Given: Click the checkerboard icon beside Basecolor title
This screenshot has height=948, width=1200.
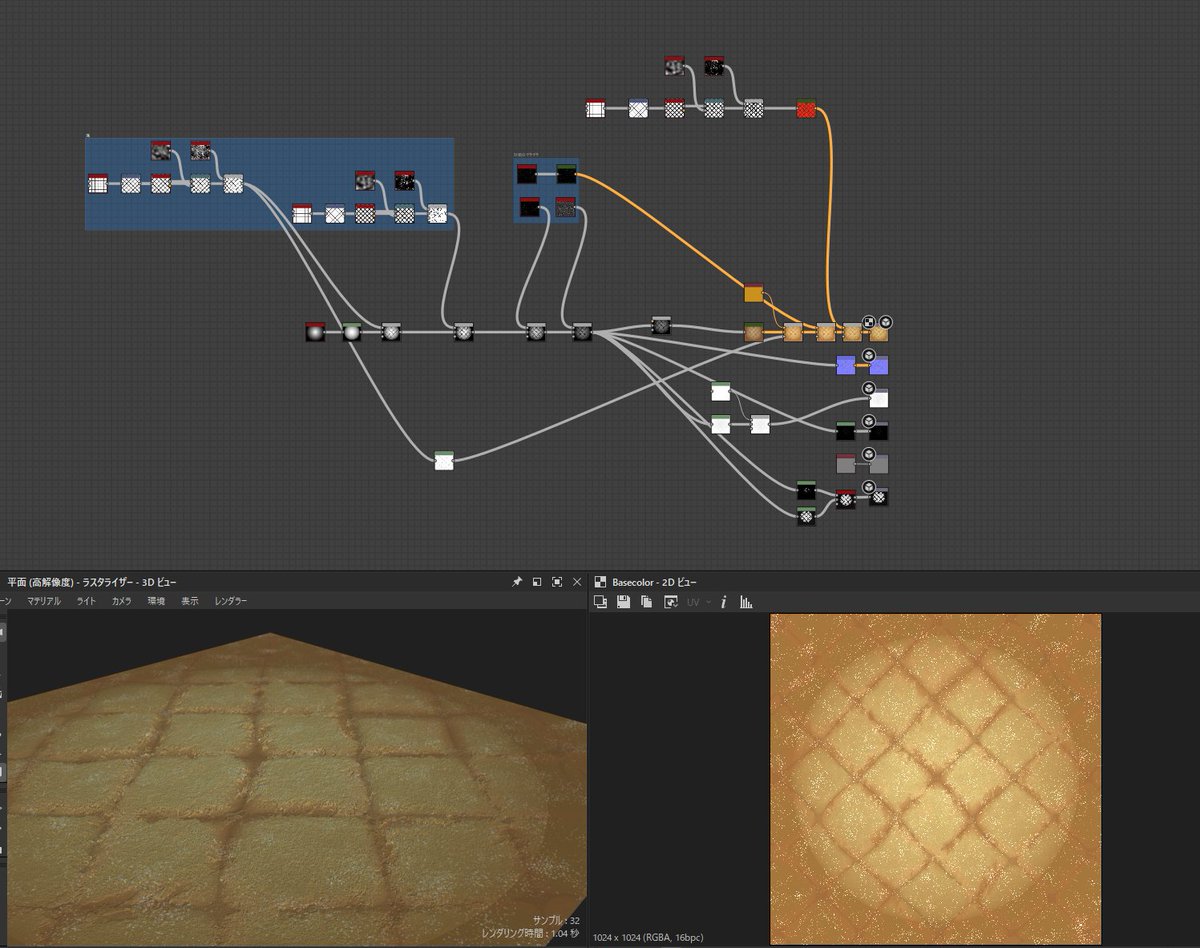Looking at the screenshot, I should click(600, 582).
